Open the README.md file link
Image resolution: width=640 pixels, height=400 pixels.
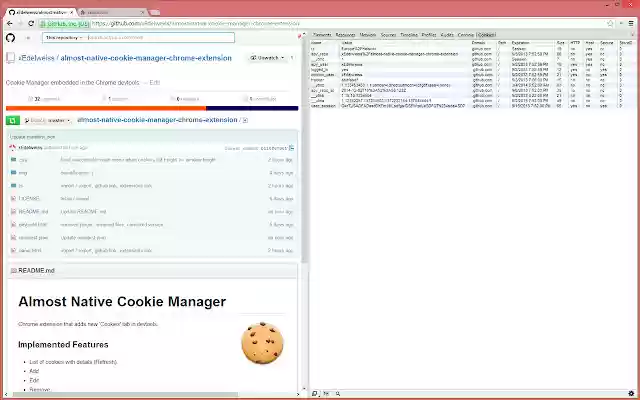[33, 211]
